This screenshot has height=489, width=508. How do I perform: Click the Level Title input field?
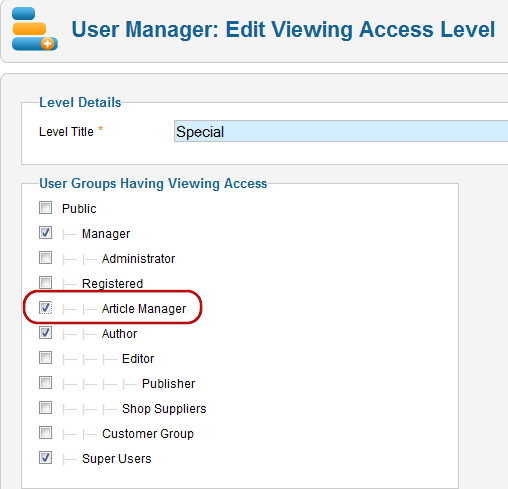(341, 131)
